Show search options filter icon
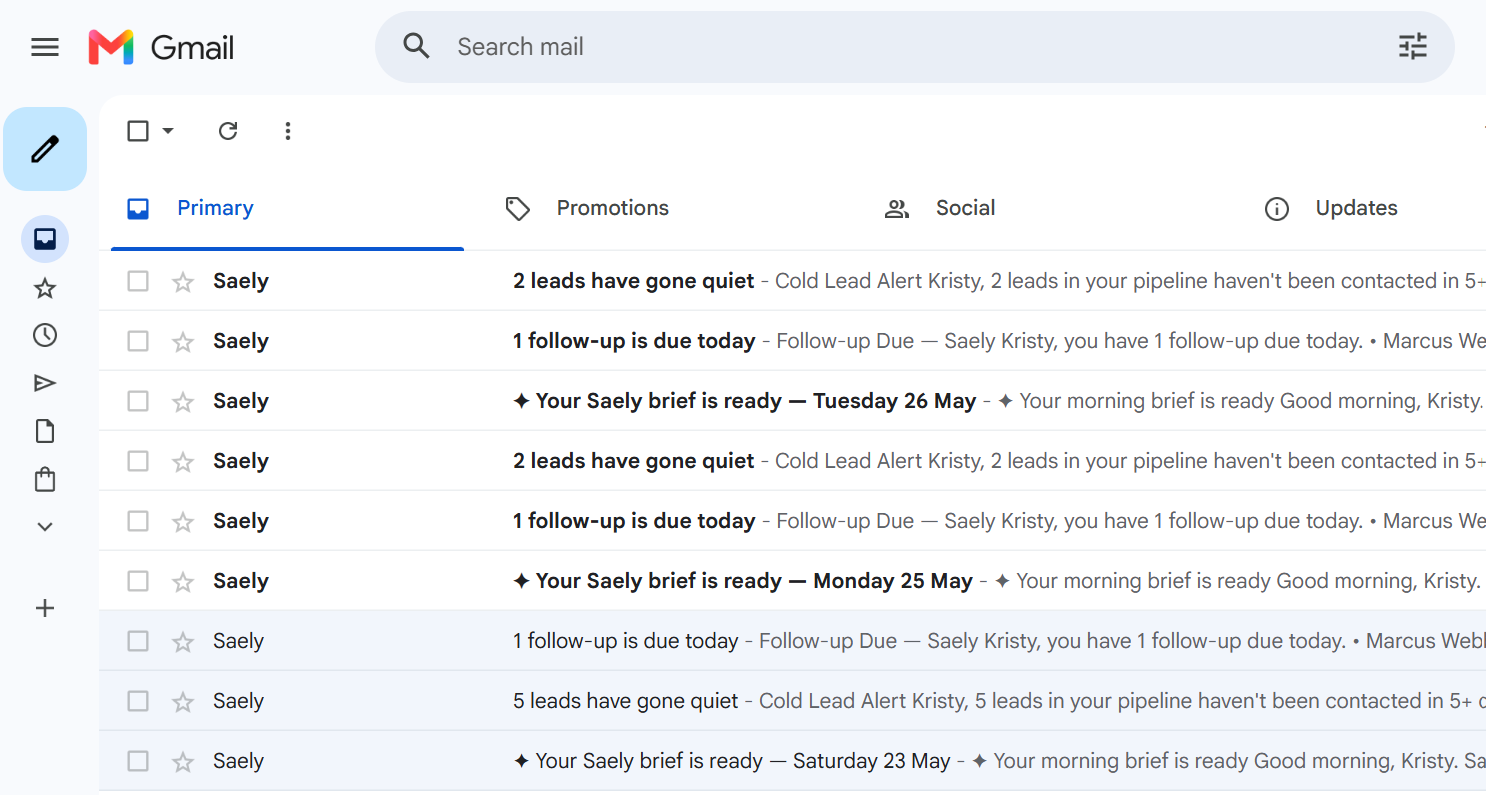Viewport: 1486px width, 795px height. click(x=1412, y=46)
